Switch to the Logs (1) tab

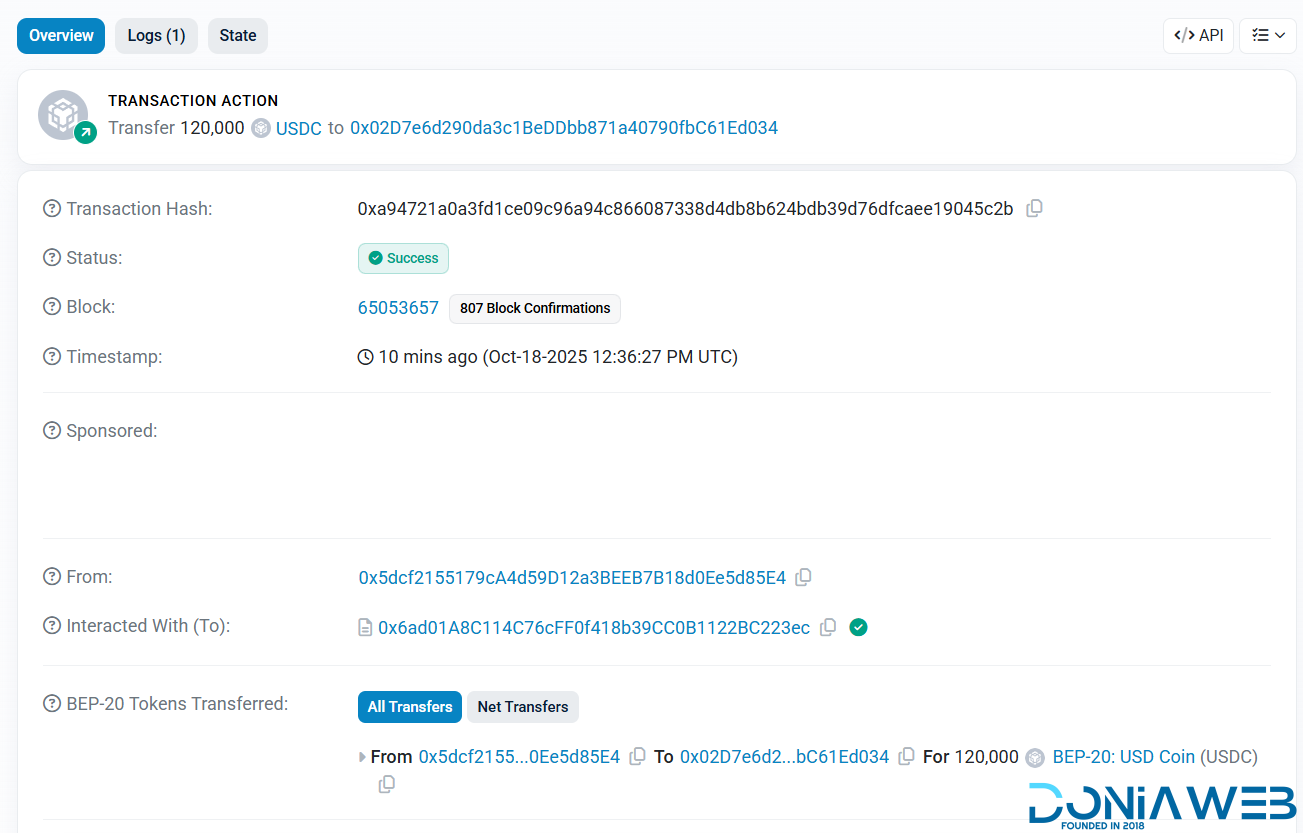tap(156, 36)
